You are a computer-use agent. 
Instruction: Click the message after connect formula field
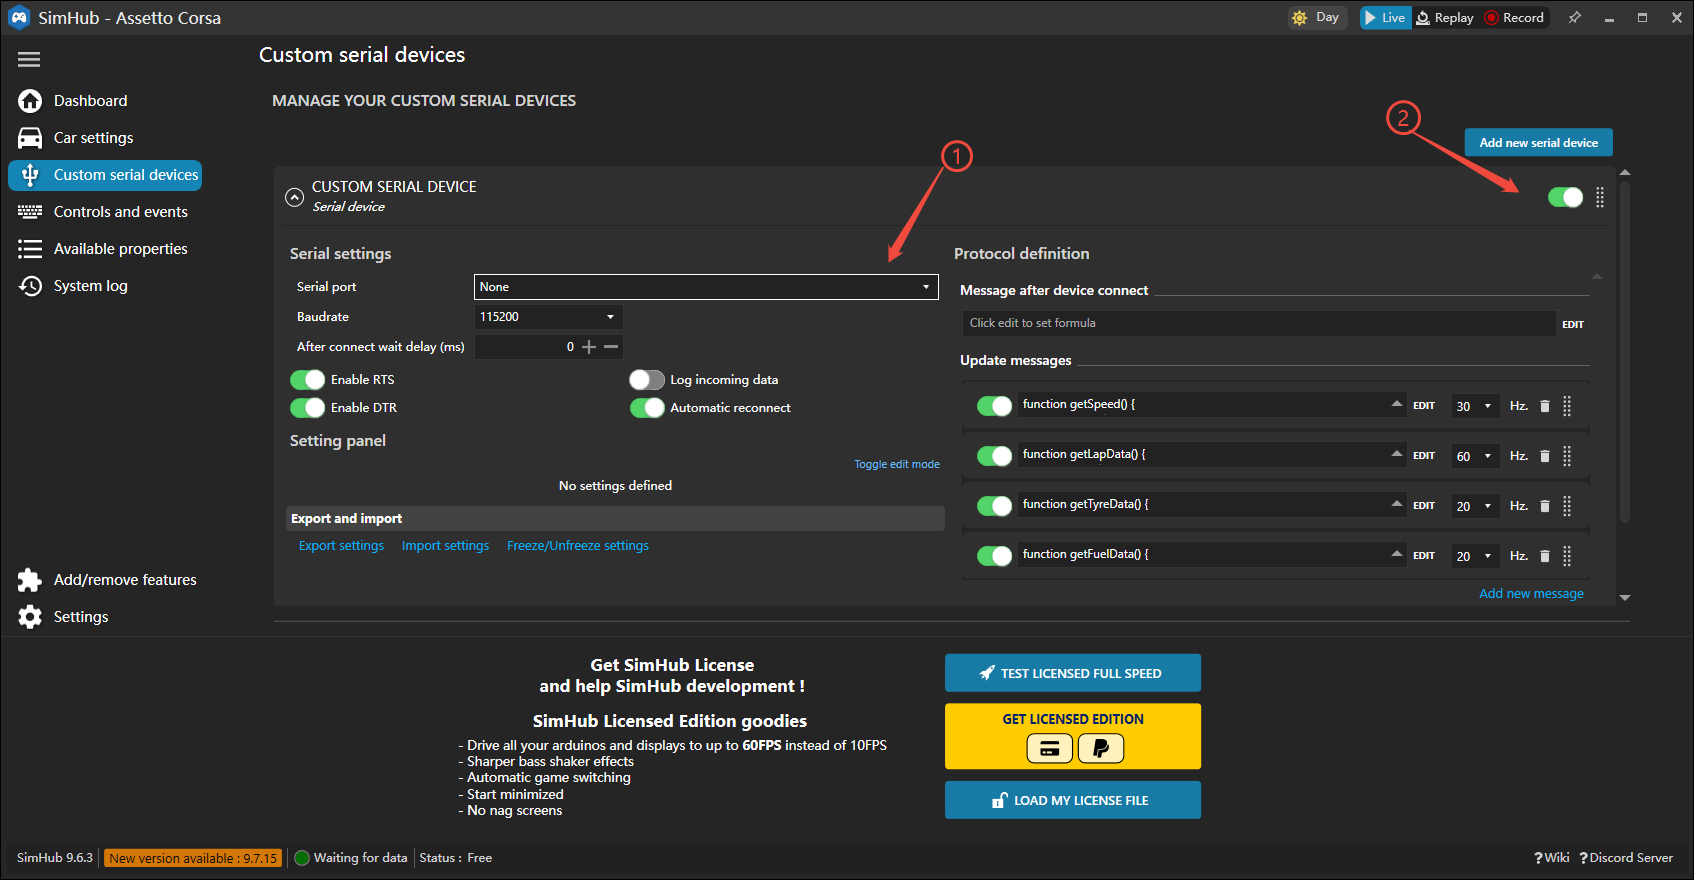1258,323
